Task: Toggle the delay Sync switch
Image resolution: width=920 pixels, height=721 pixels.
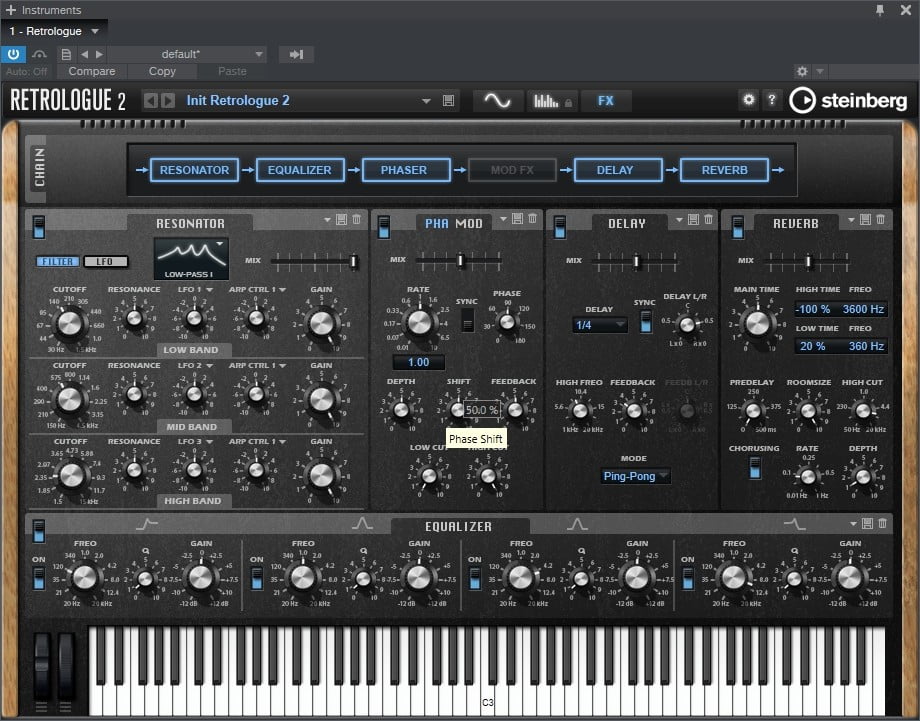Action: pos(645,321)
